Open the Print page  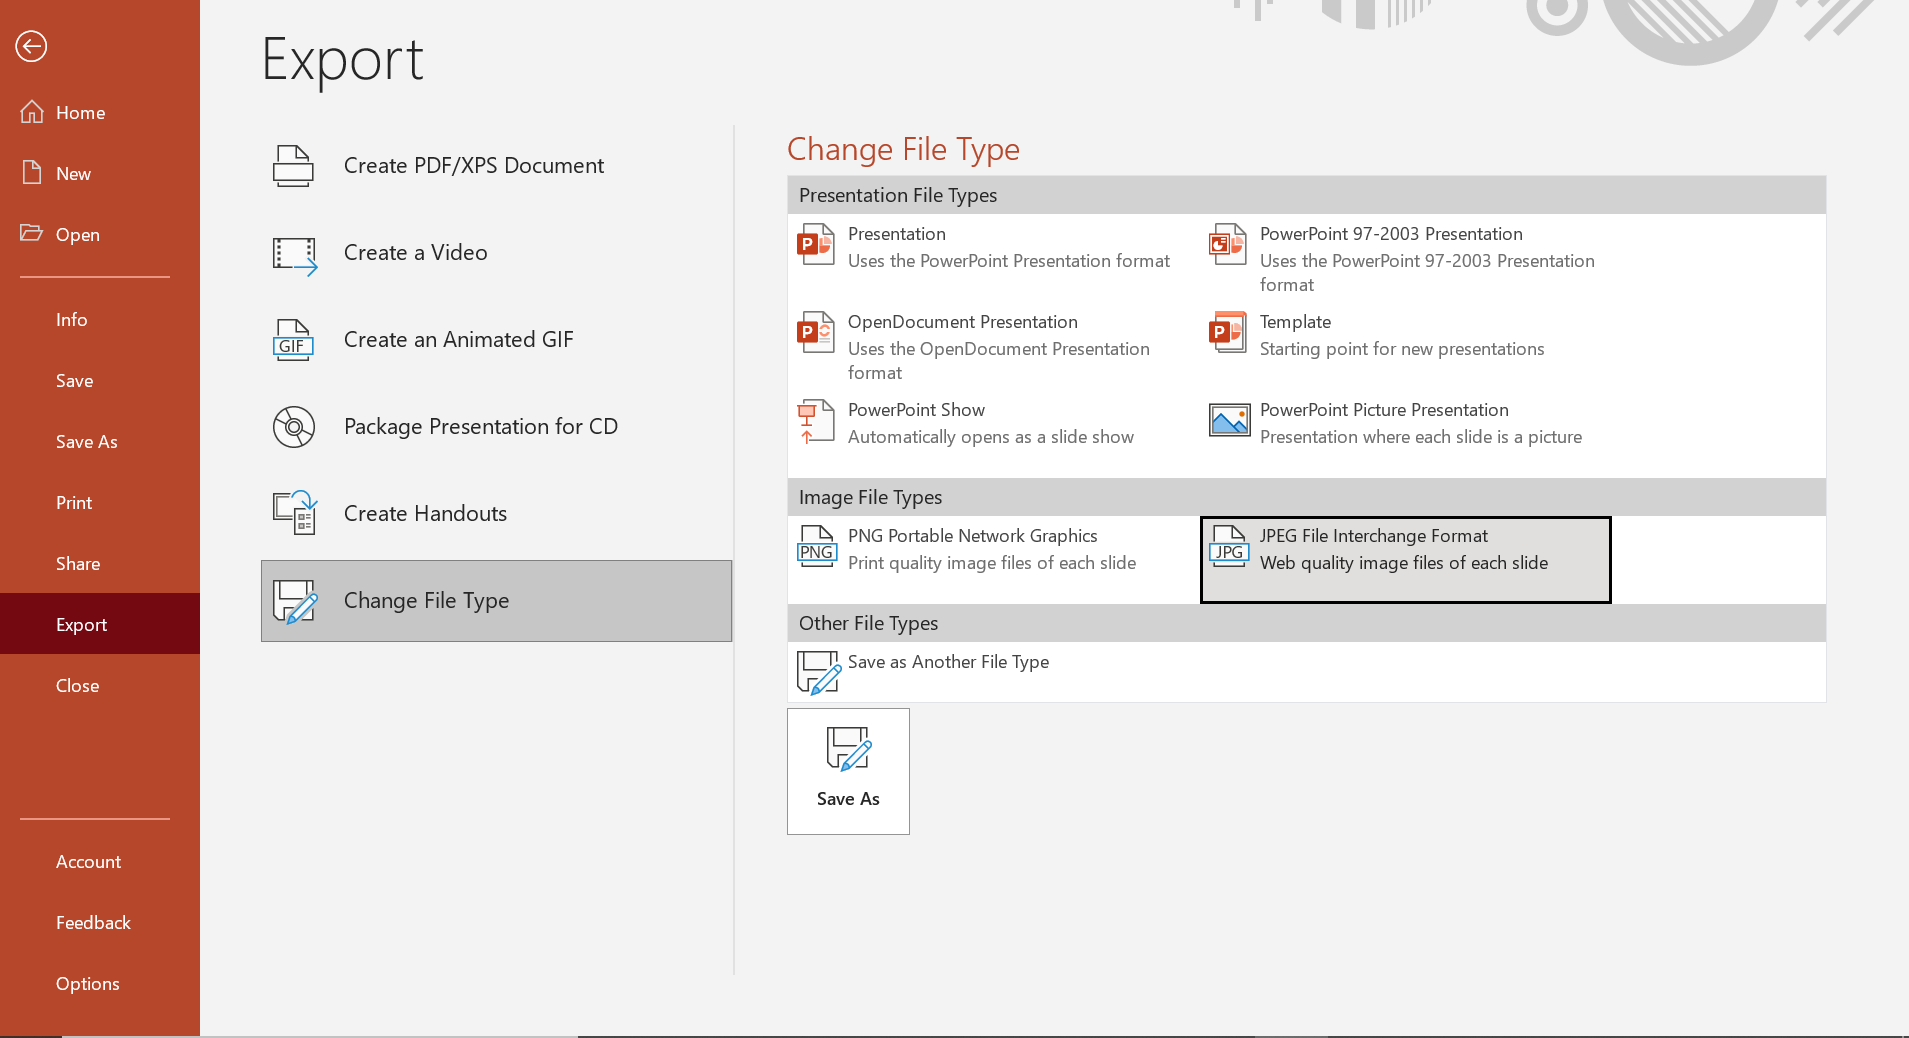pos(100,502)
